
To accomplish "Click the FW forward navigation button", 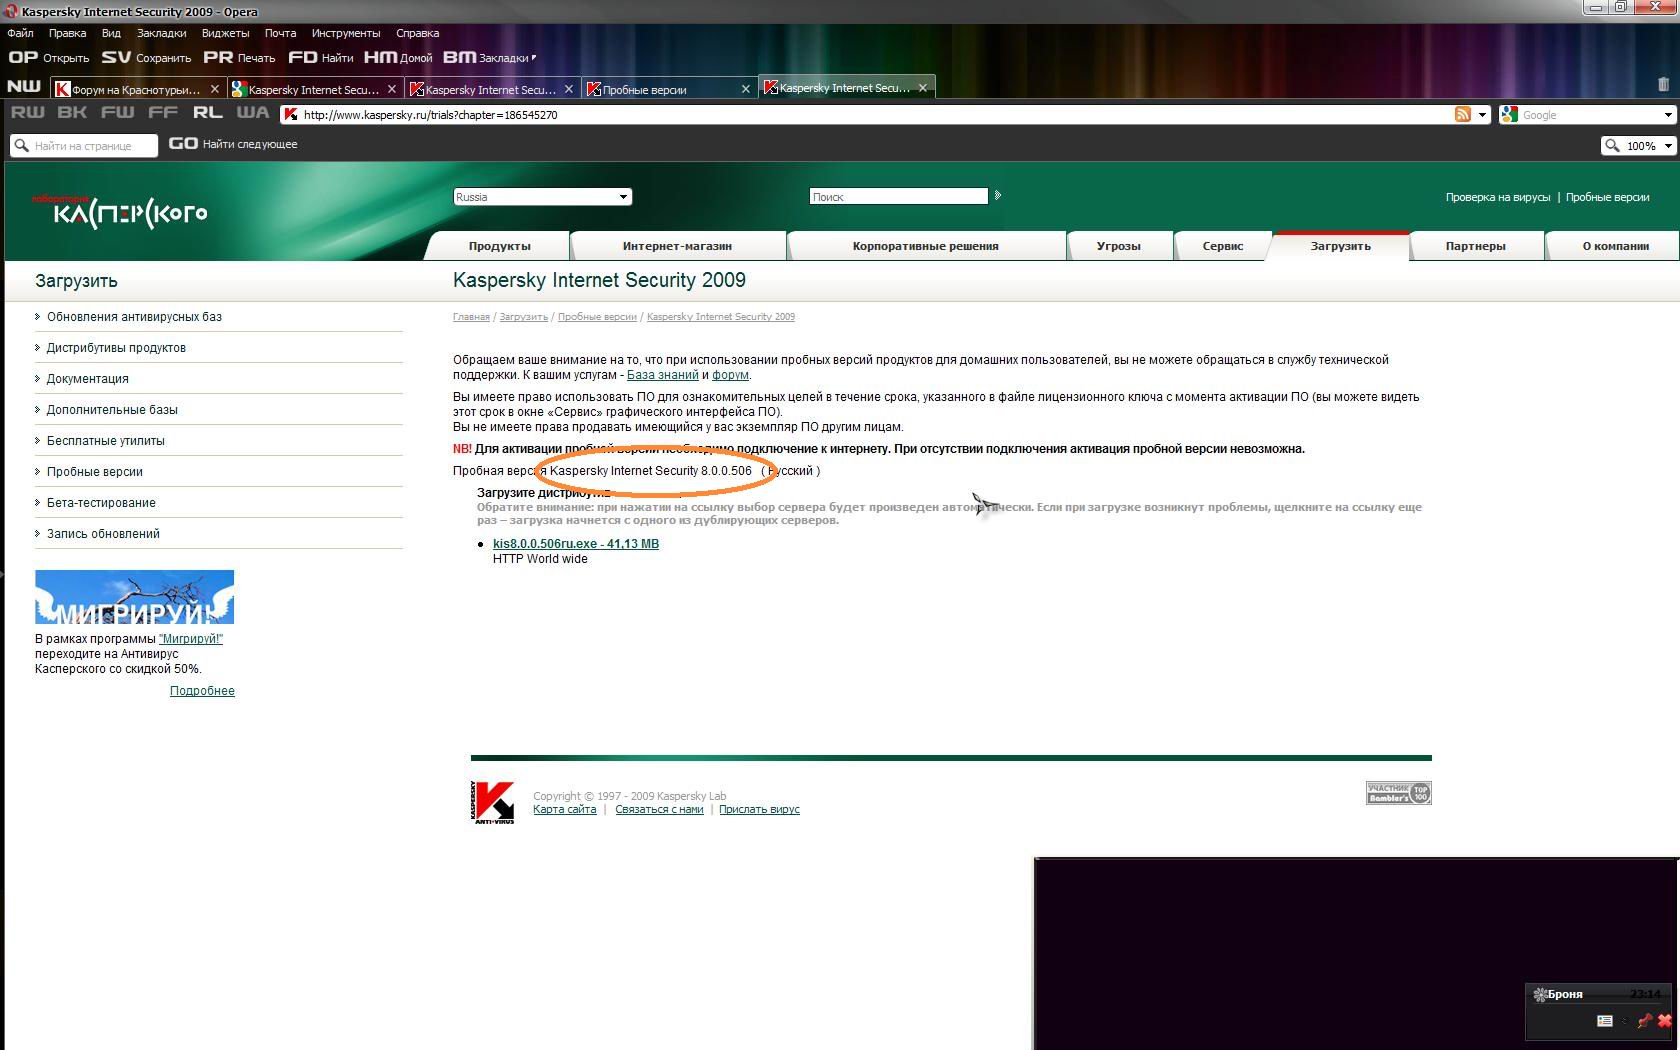I will click(117, 112).
